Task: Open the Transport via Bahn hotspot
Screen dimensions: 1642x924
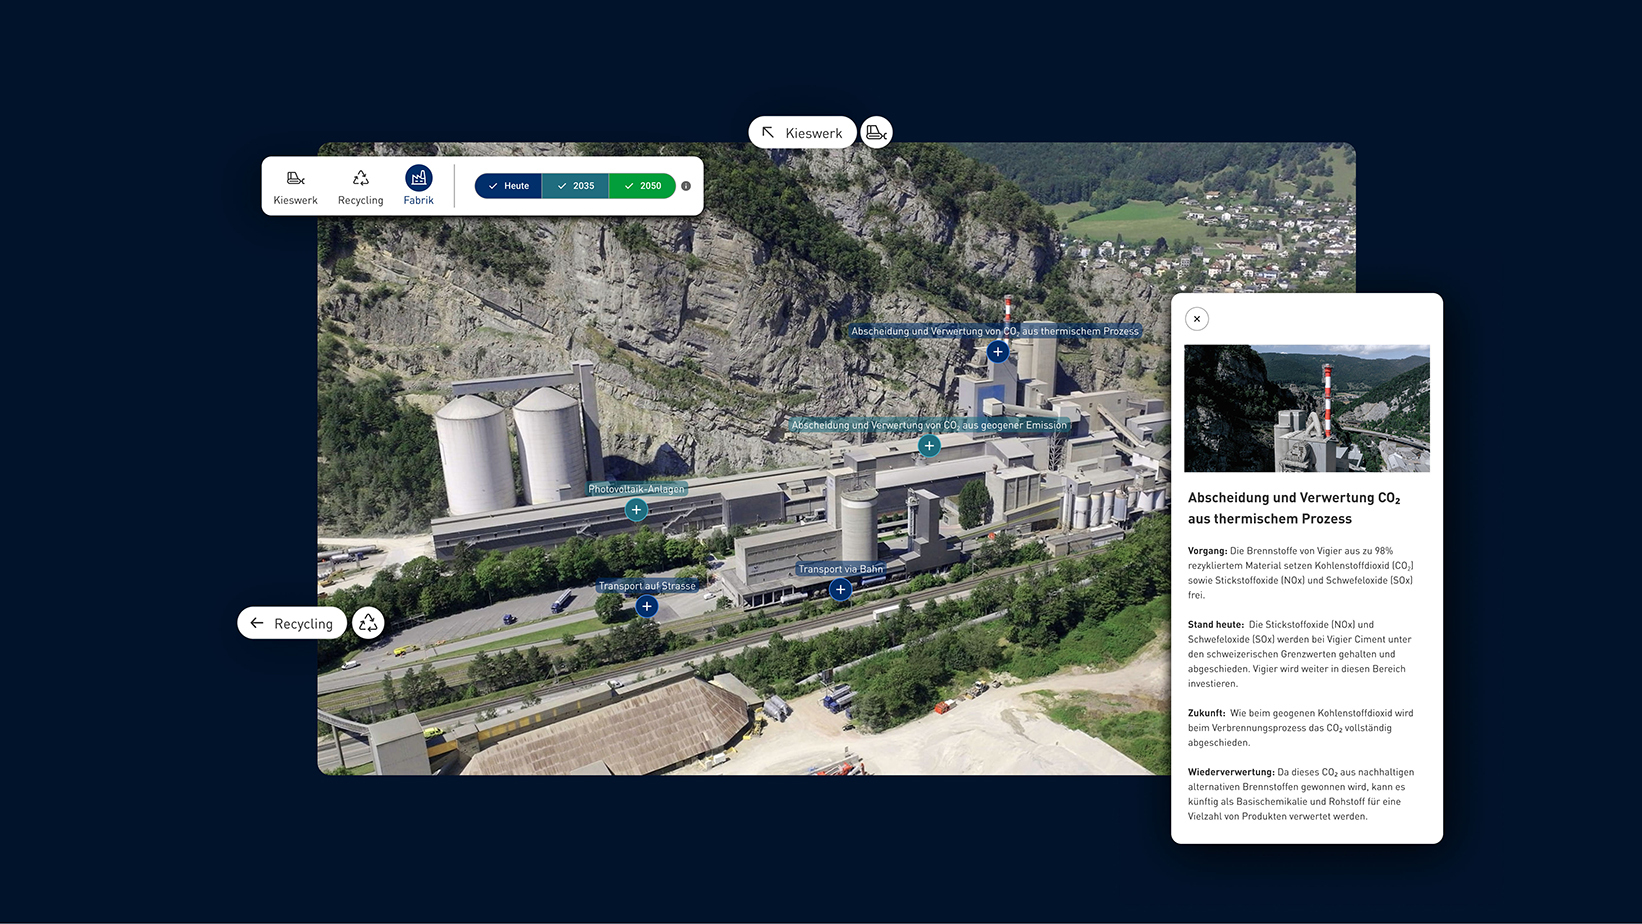Action: [x=840, y=590]
